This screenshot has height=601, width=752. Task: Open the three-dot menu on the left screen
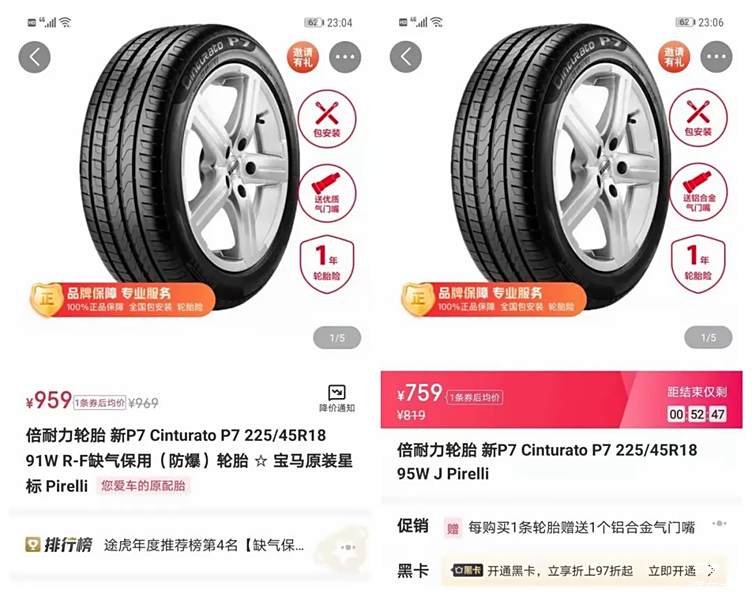click(x=345, y=57)
